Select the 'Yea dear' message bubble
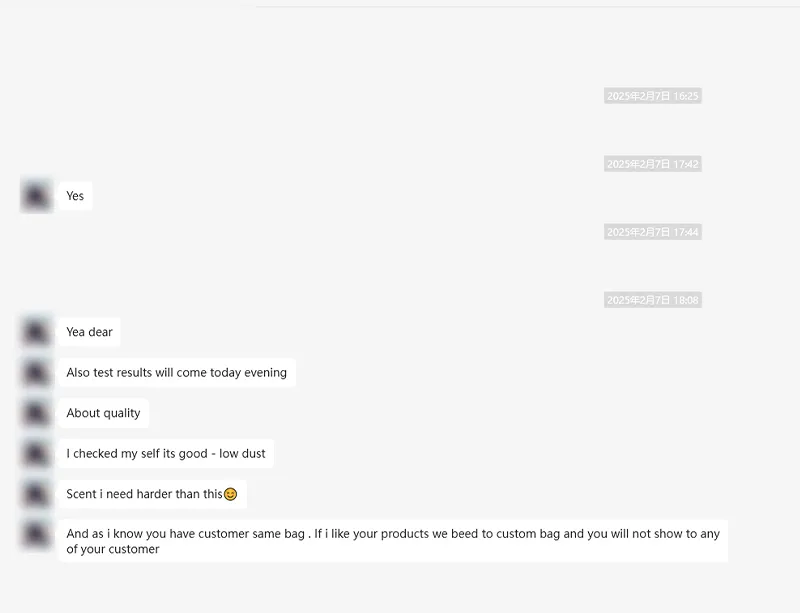 (88, 331)
